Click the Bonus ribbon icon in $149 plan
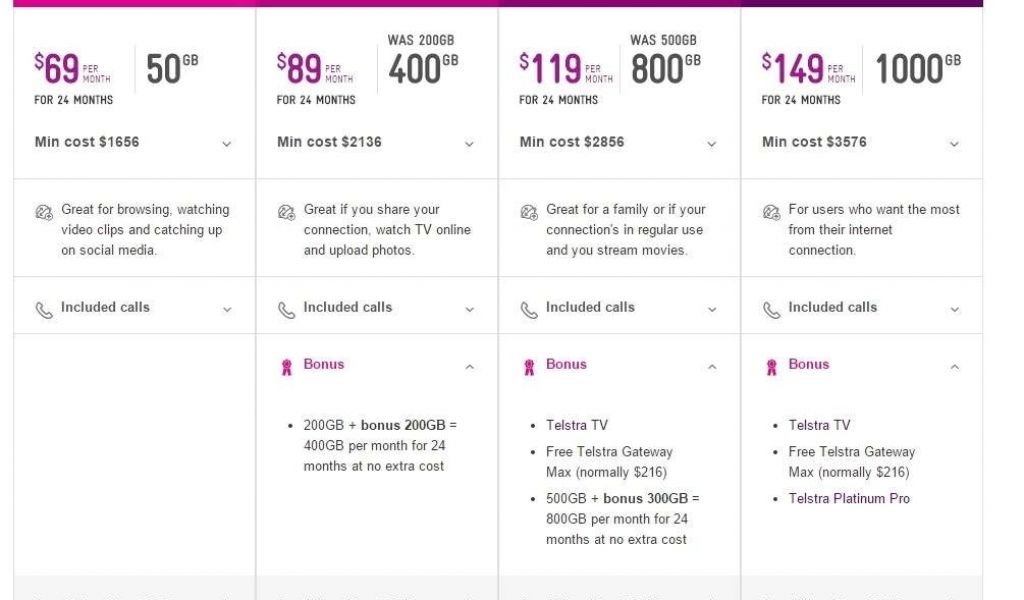 pos(771,367)
